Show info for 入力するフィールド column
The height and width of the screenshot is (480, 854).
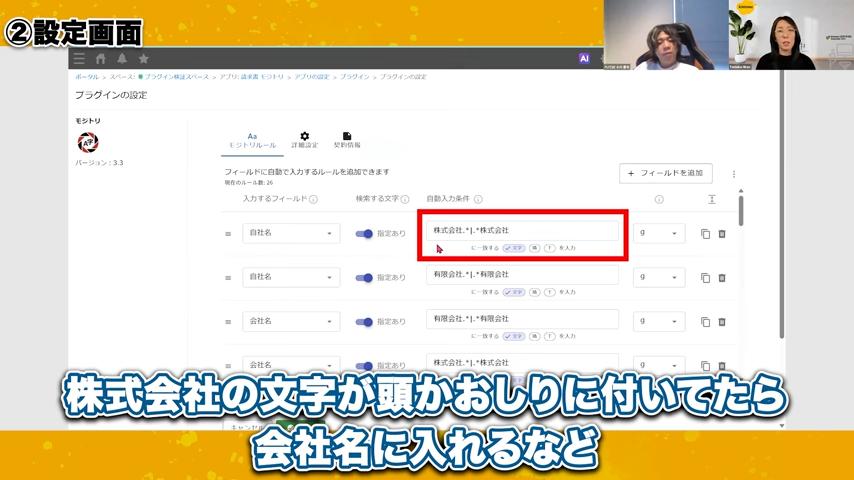click(x=314, y=199)
